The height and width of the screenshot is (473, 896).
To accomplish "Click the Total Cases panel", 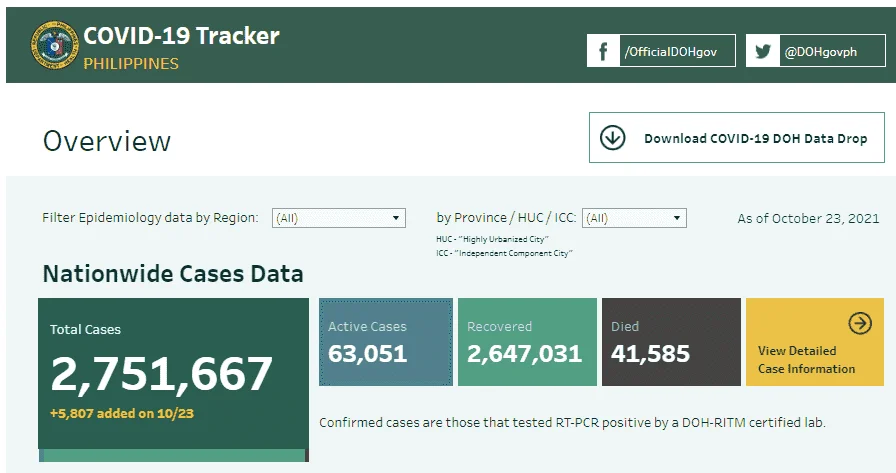I will click(174, 374).
